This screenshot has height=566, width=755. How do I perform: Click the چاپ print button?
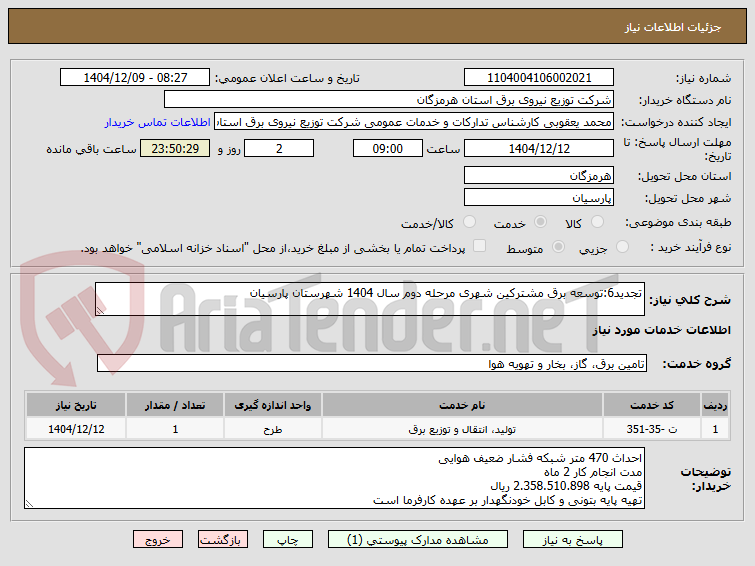click(287, 540)
